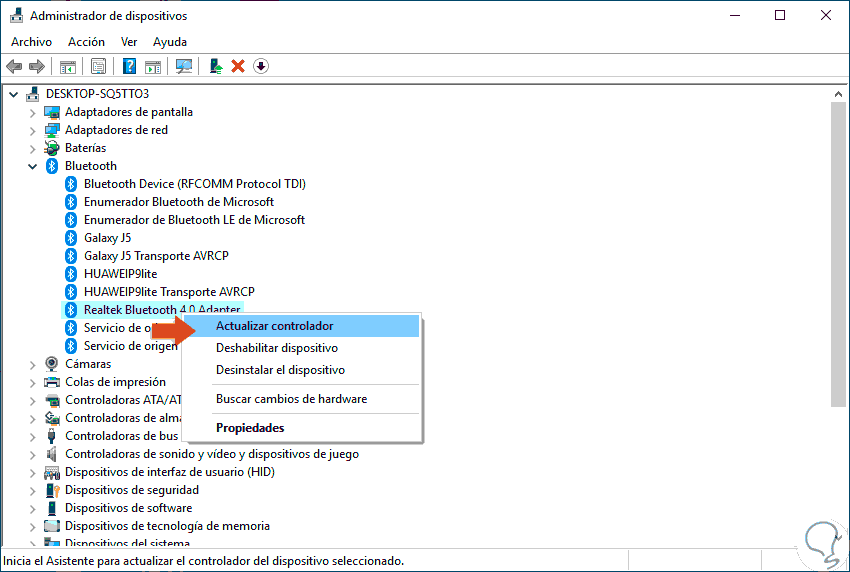This screenshot has height=572, width=850.
Task: Expand Dispositivos de seguridad
Action: pos(33,491)
